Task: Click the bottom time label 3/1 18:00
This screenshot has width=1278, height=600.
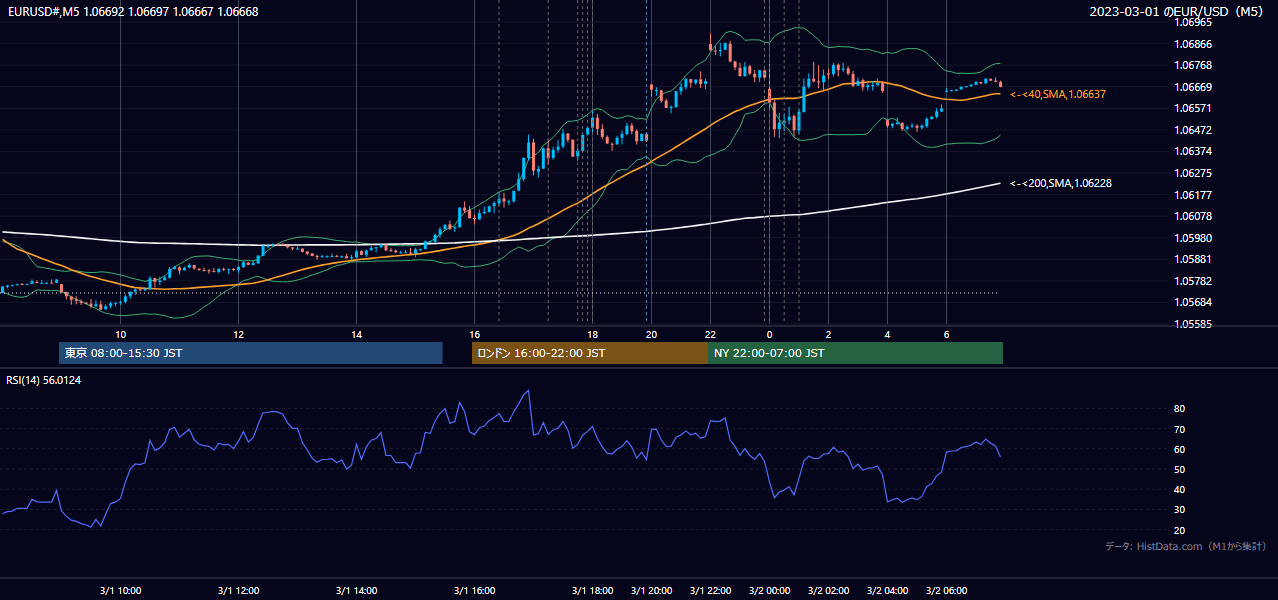Action: 593,591
